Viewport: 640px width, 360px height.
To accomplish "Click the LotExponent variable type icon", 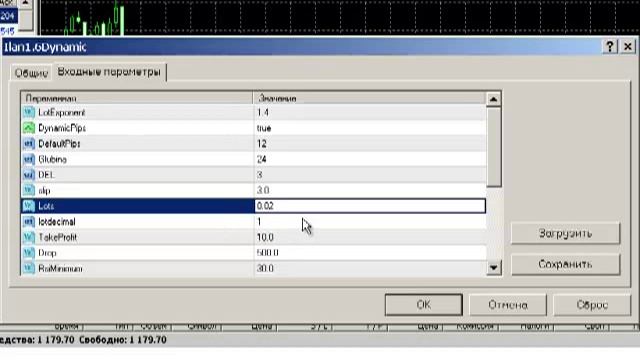I will pyautogui.click(x=29, y=112).
